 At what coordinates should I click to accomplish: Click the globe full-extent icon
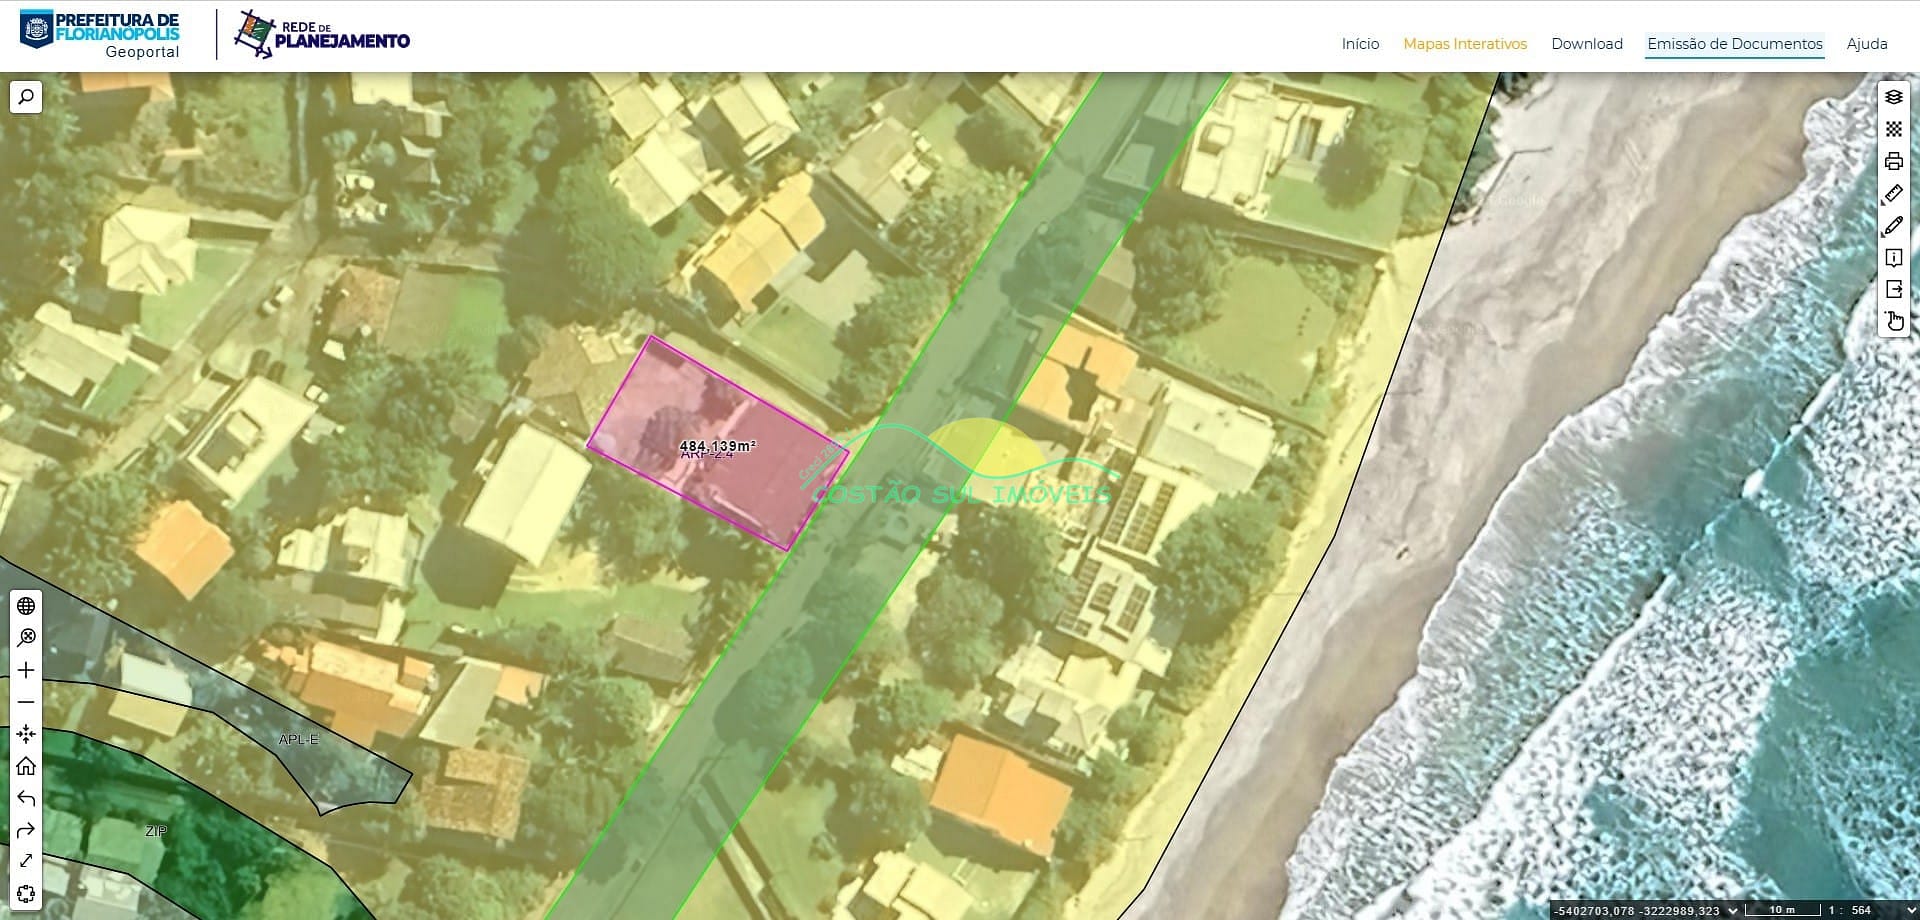26,606
